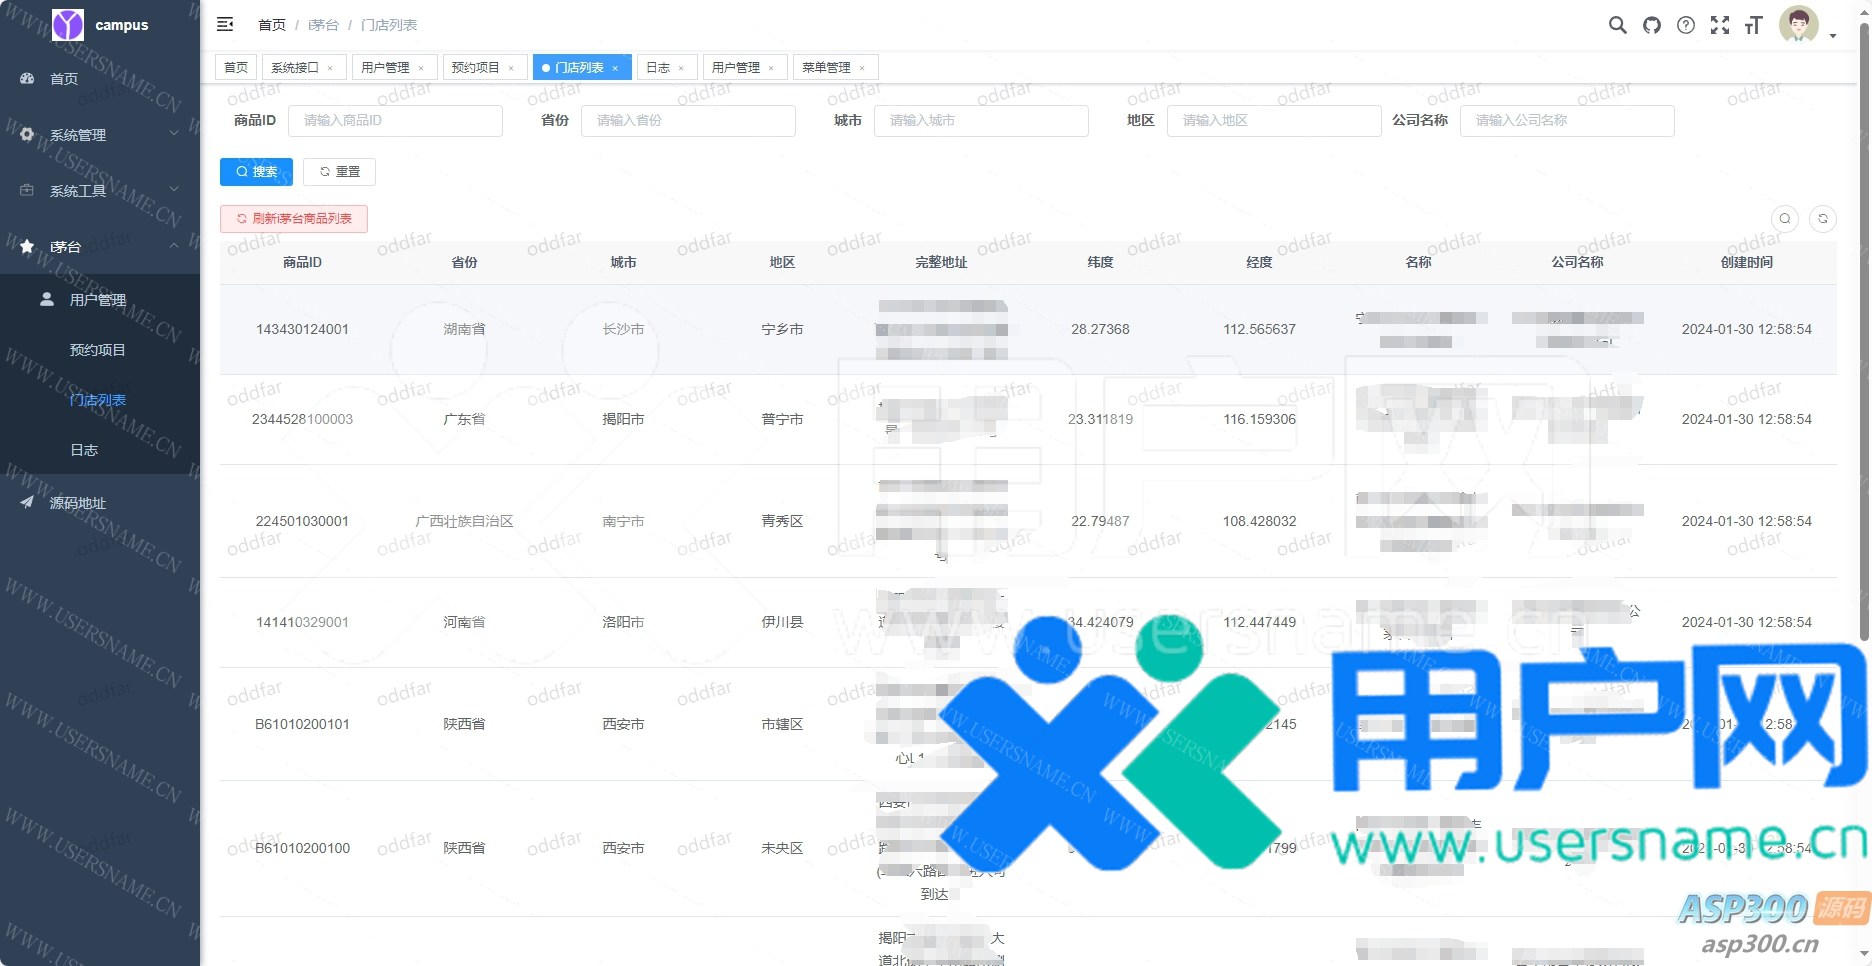
Task: Expand the 系统管理 sidebar menu
Action: 100,134
